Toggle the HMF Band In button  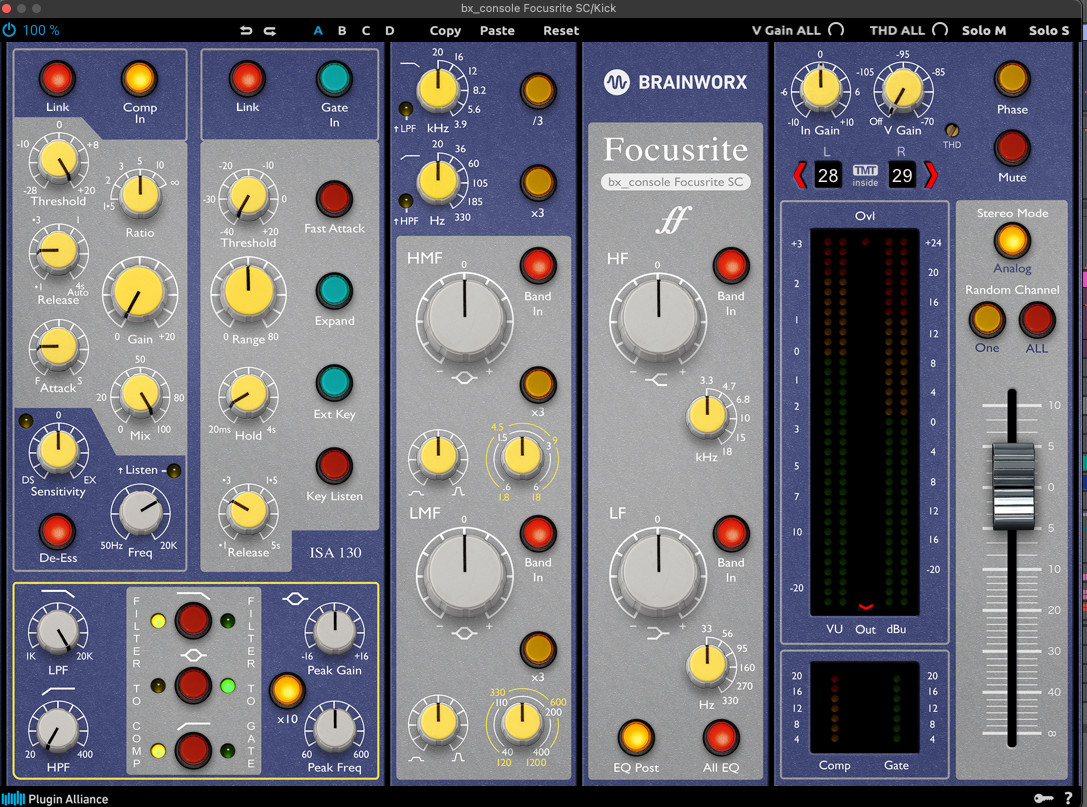538,266
